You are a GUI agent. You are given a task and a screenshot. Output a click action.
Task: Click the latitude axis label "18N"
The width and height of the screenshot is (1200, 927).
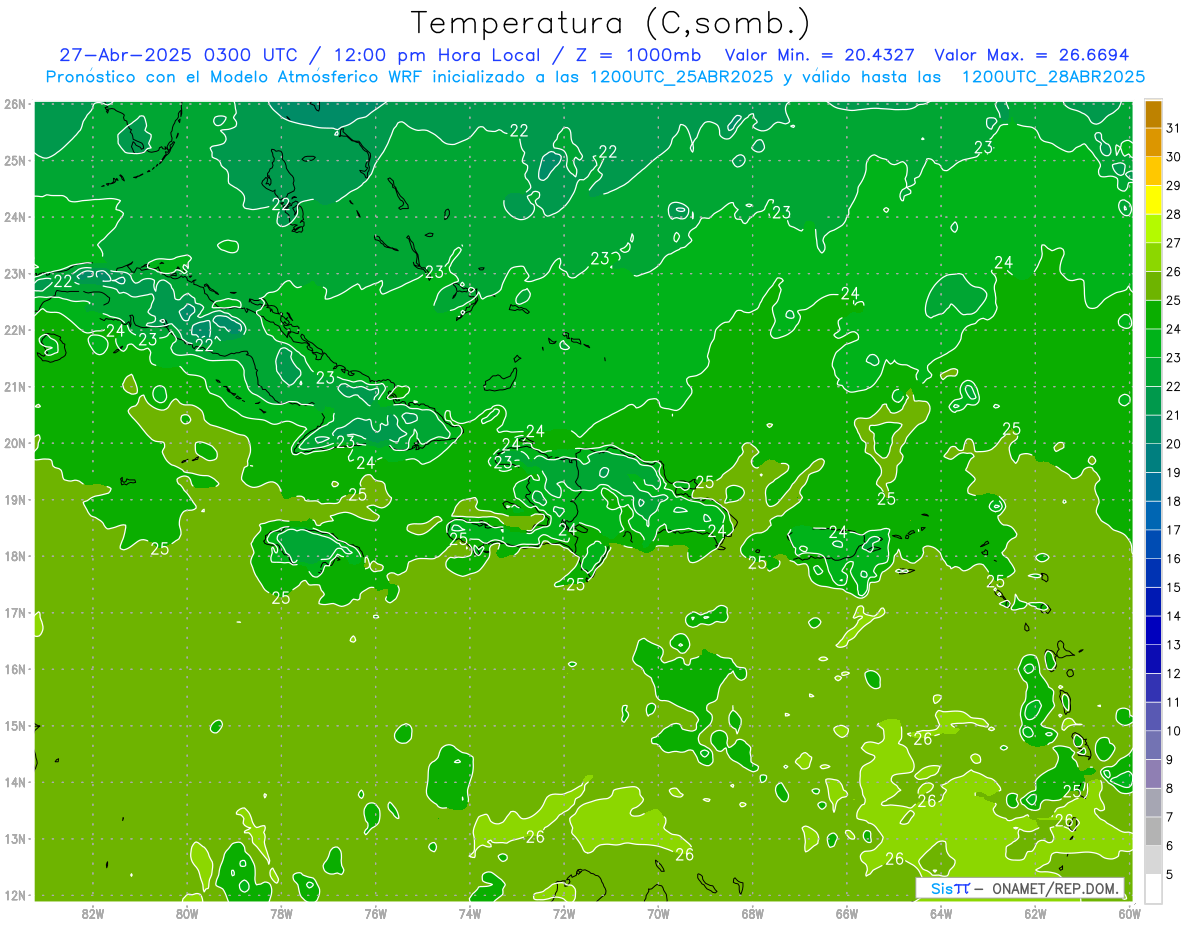16,556
